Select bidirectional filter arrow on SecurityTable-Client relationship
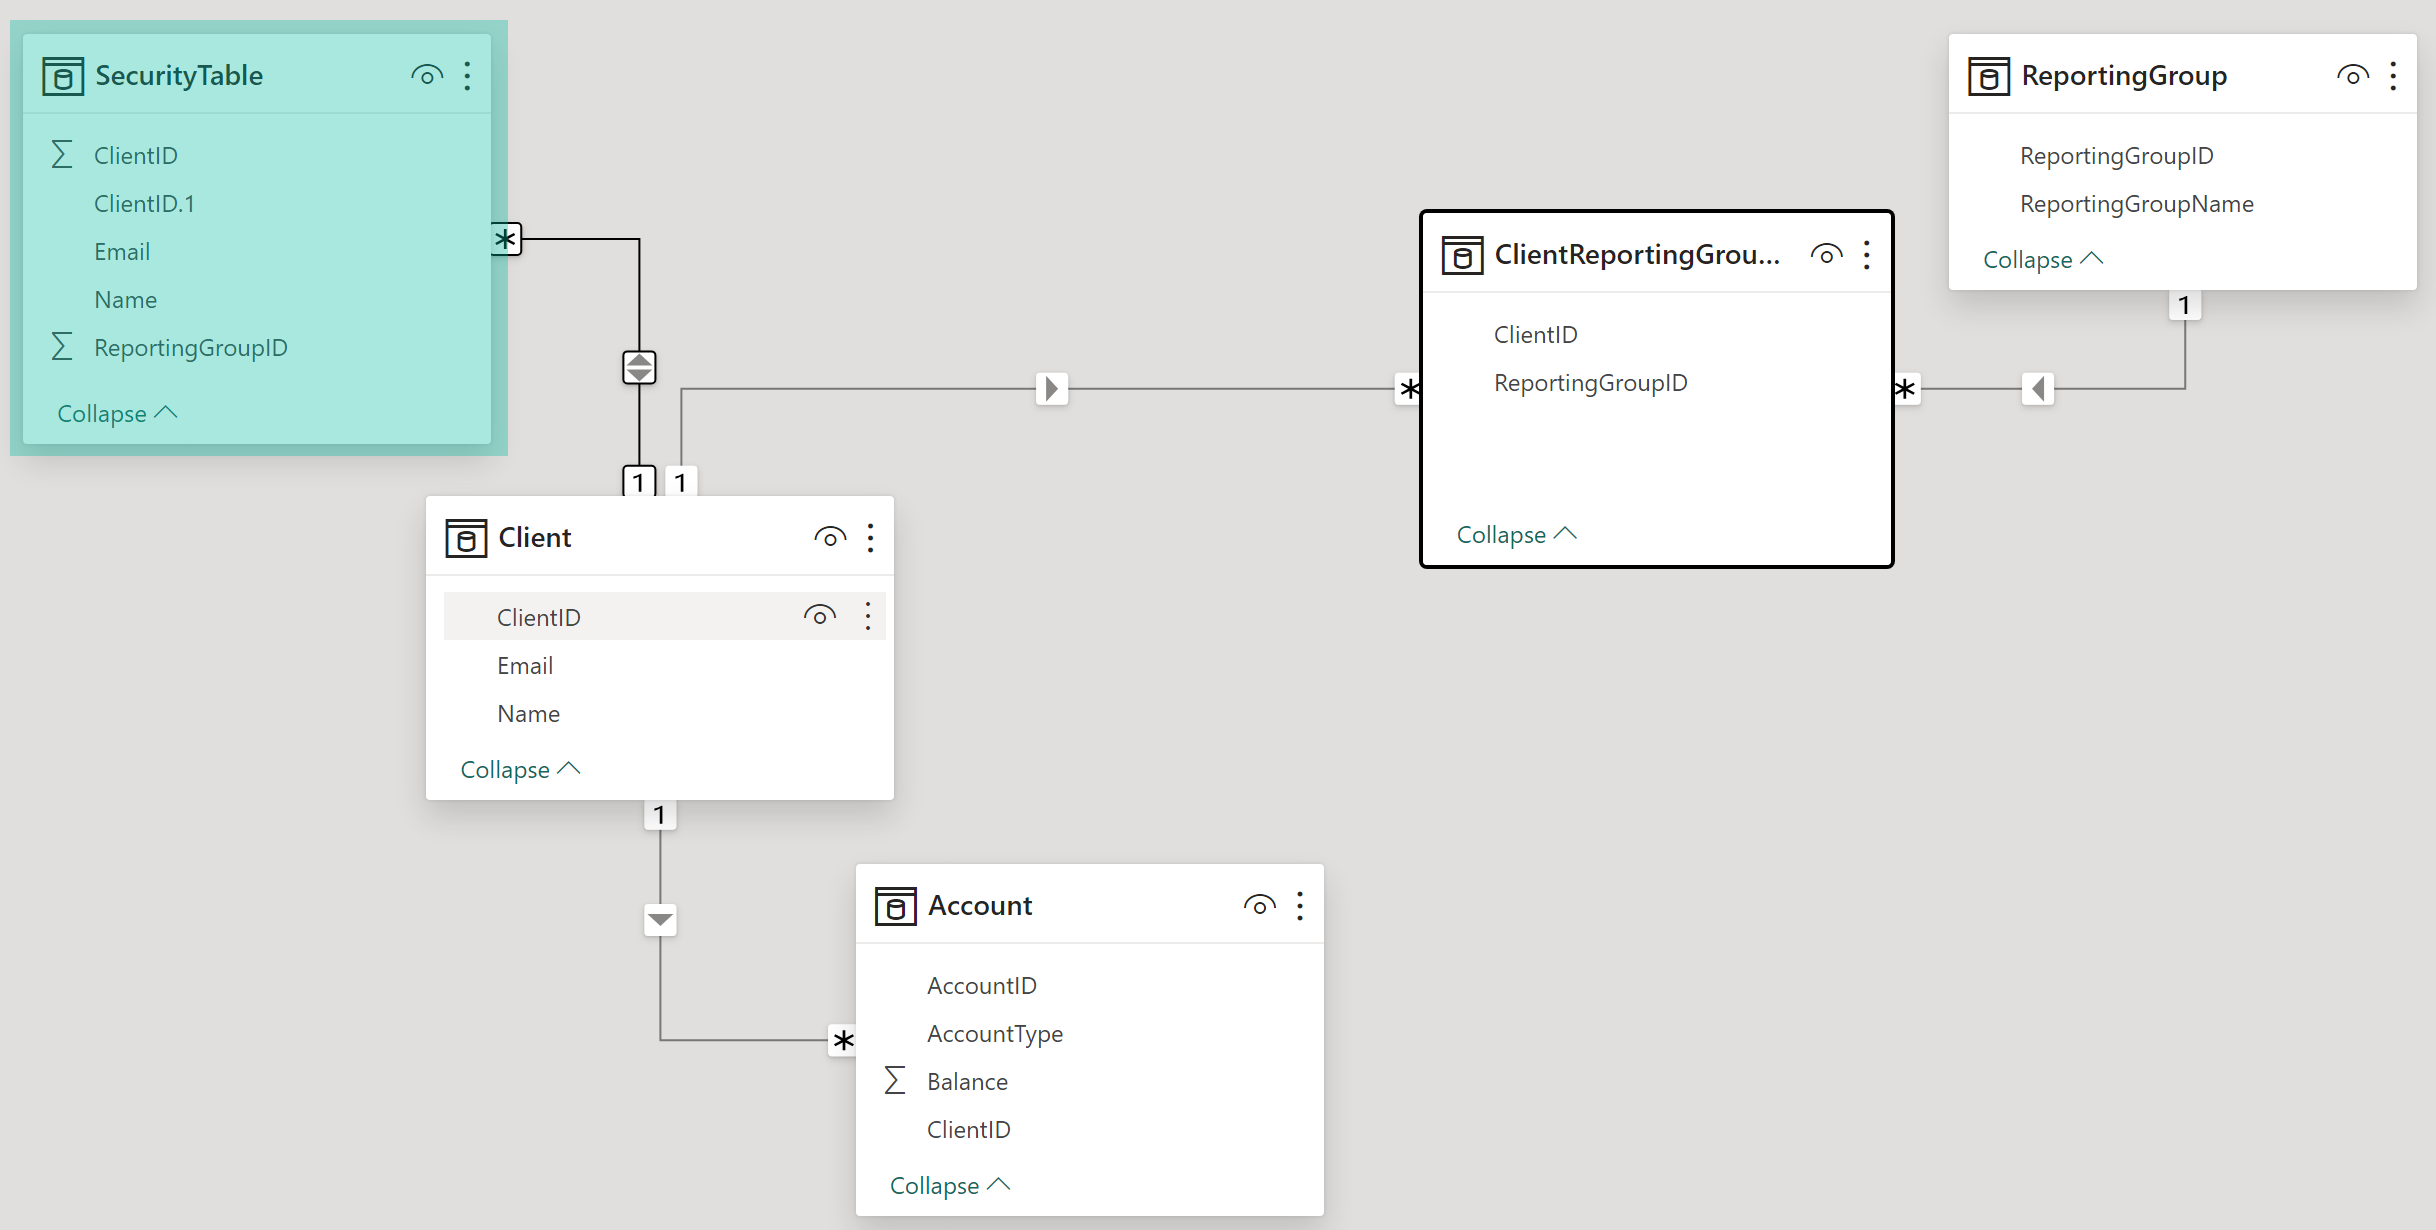 click(639, 367)
